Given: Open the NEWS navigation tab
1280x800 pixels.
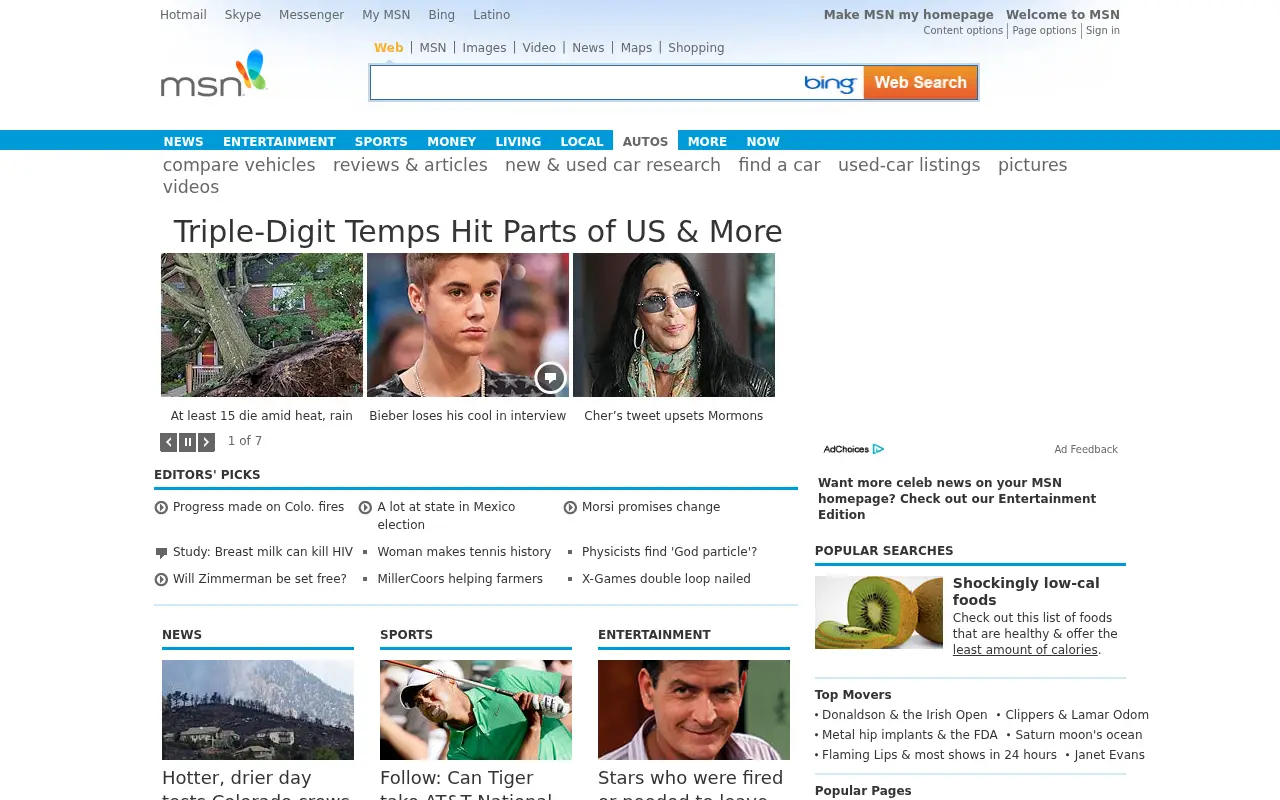Looking at the screenshot, I should pyautogui.click(x=184, y=142).
